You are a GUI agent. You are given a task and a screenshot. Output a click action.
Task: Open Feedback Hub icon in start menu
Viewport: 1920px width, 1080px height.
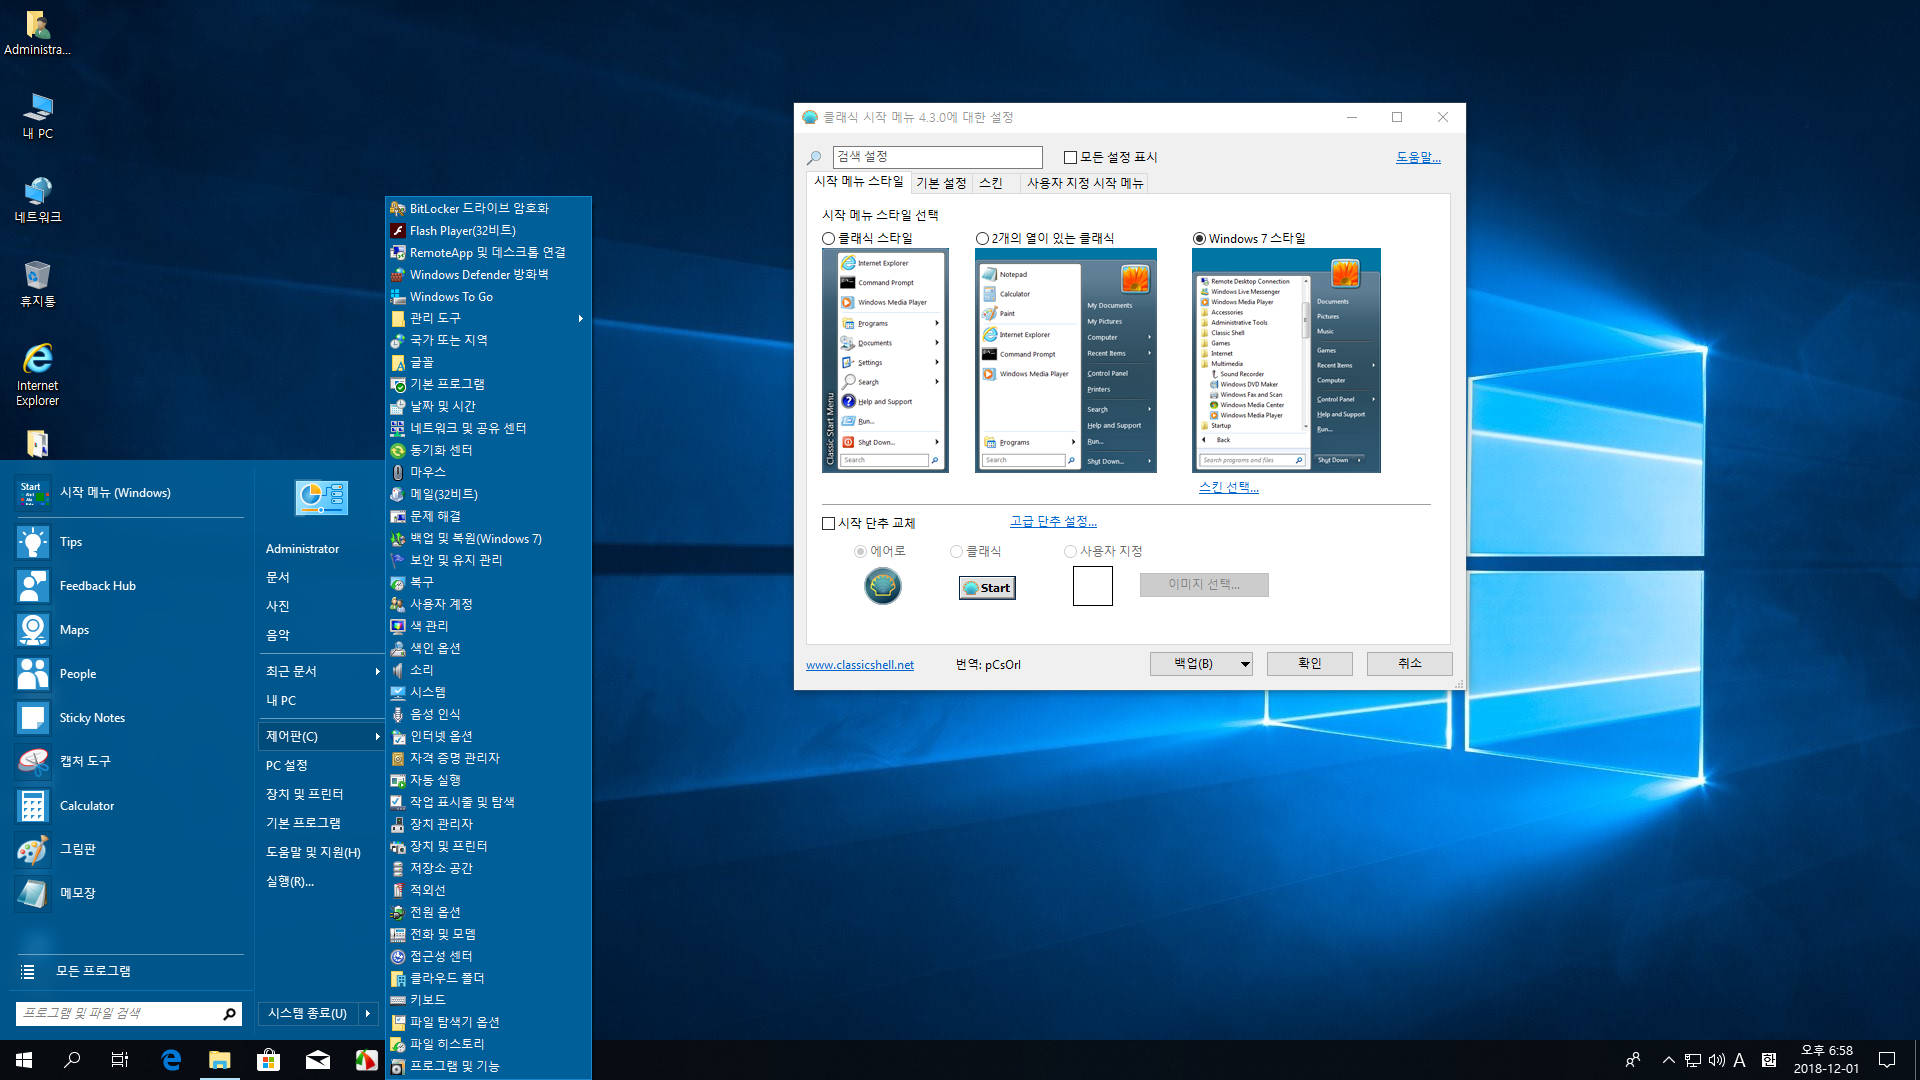point(33,586)
